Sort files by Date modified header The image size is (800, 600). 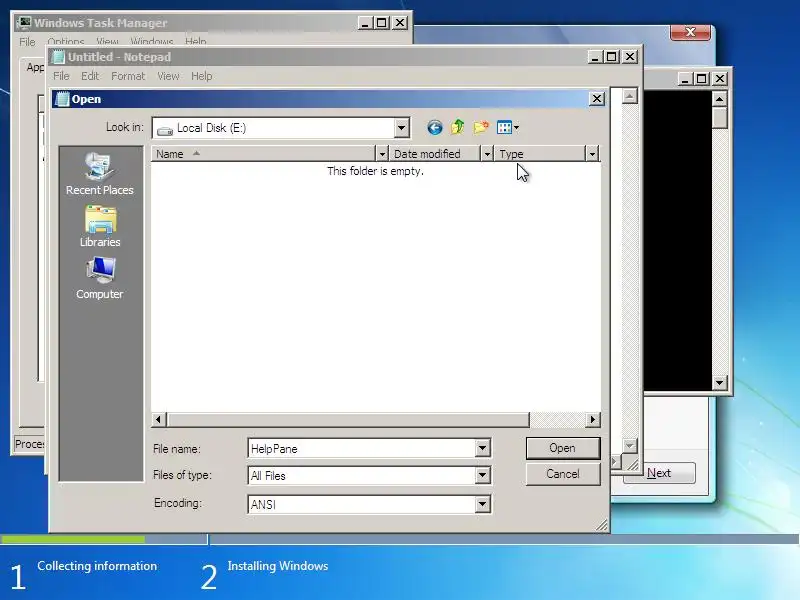(x=435, y=154)
